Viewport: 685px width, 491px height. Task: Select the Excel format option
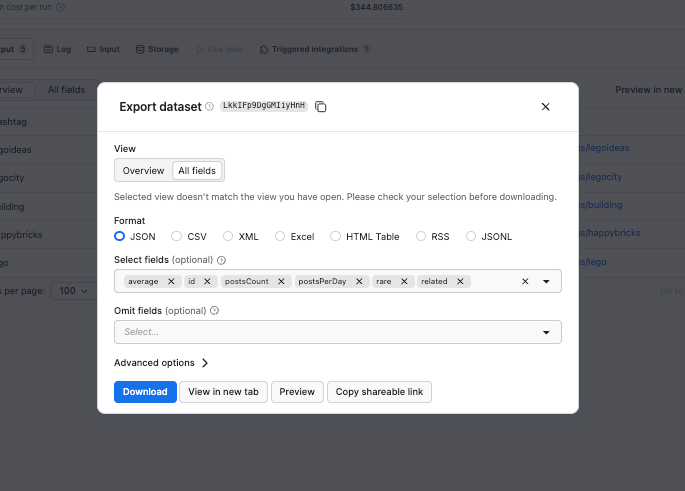pos(280,236)
